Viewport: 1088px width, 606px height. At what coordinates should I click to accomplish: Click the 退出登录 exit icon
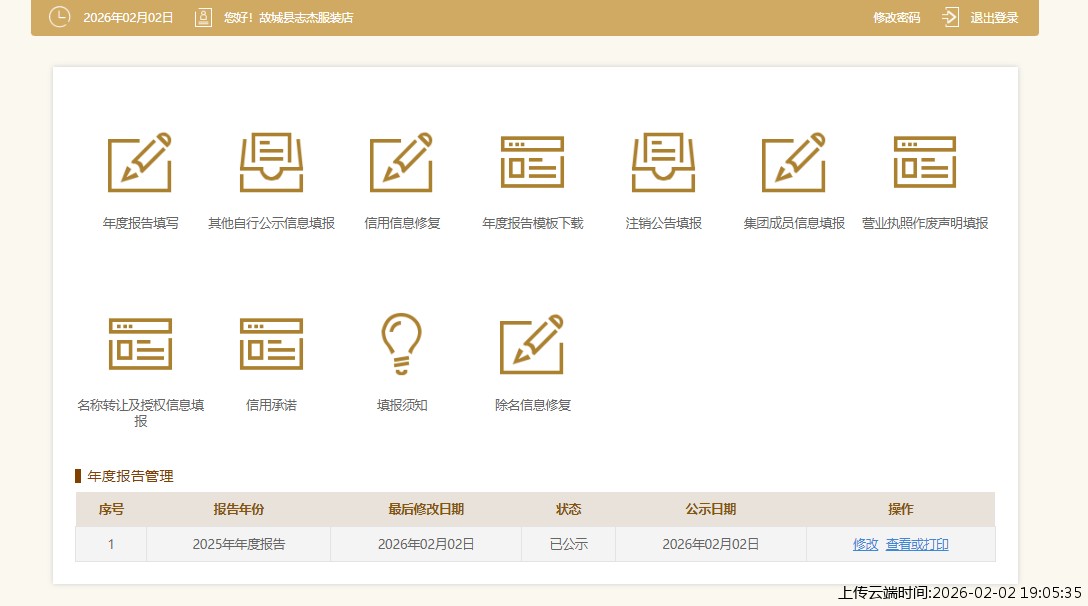(950, 17)
